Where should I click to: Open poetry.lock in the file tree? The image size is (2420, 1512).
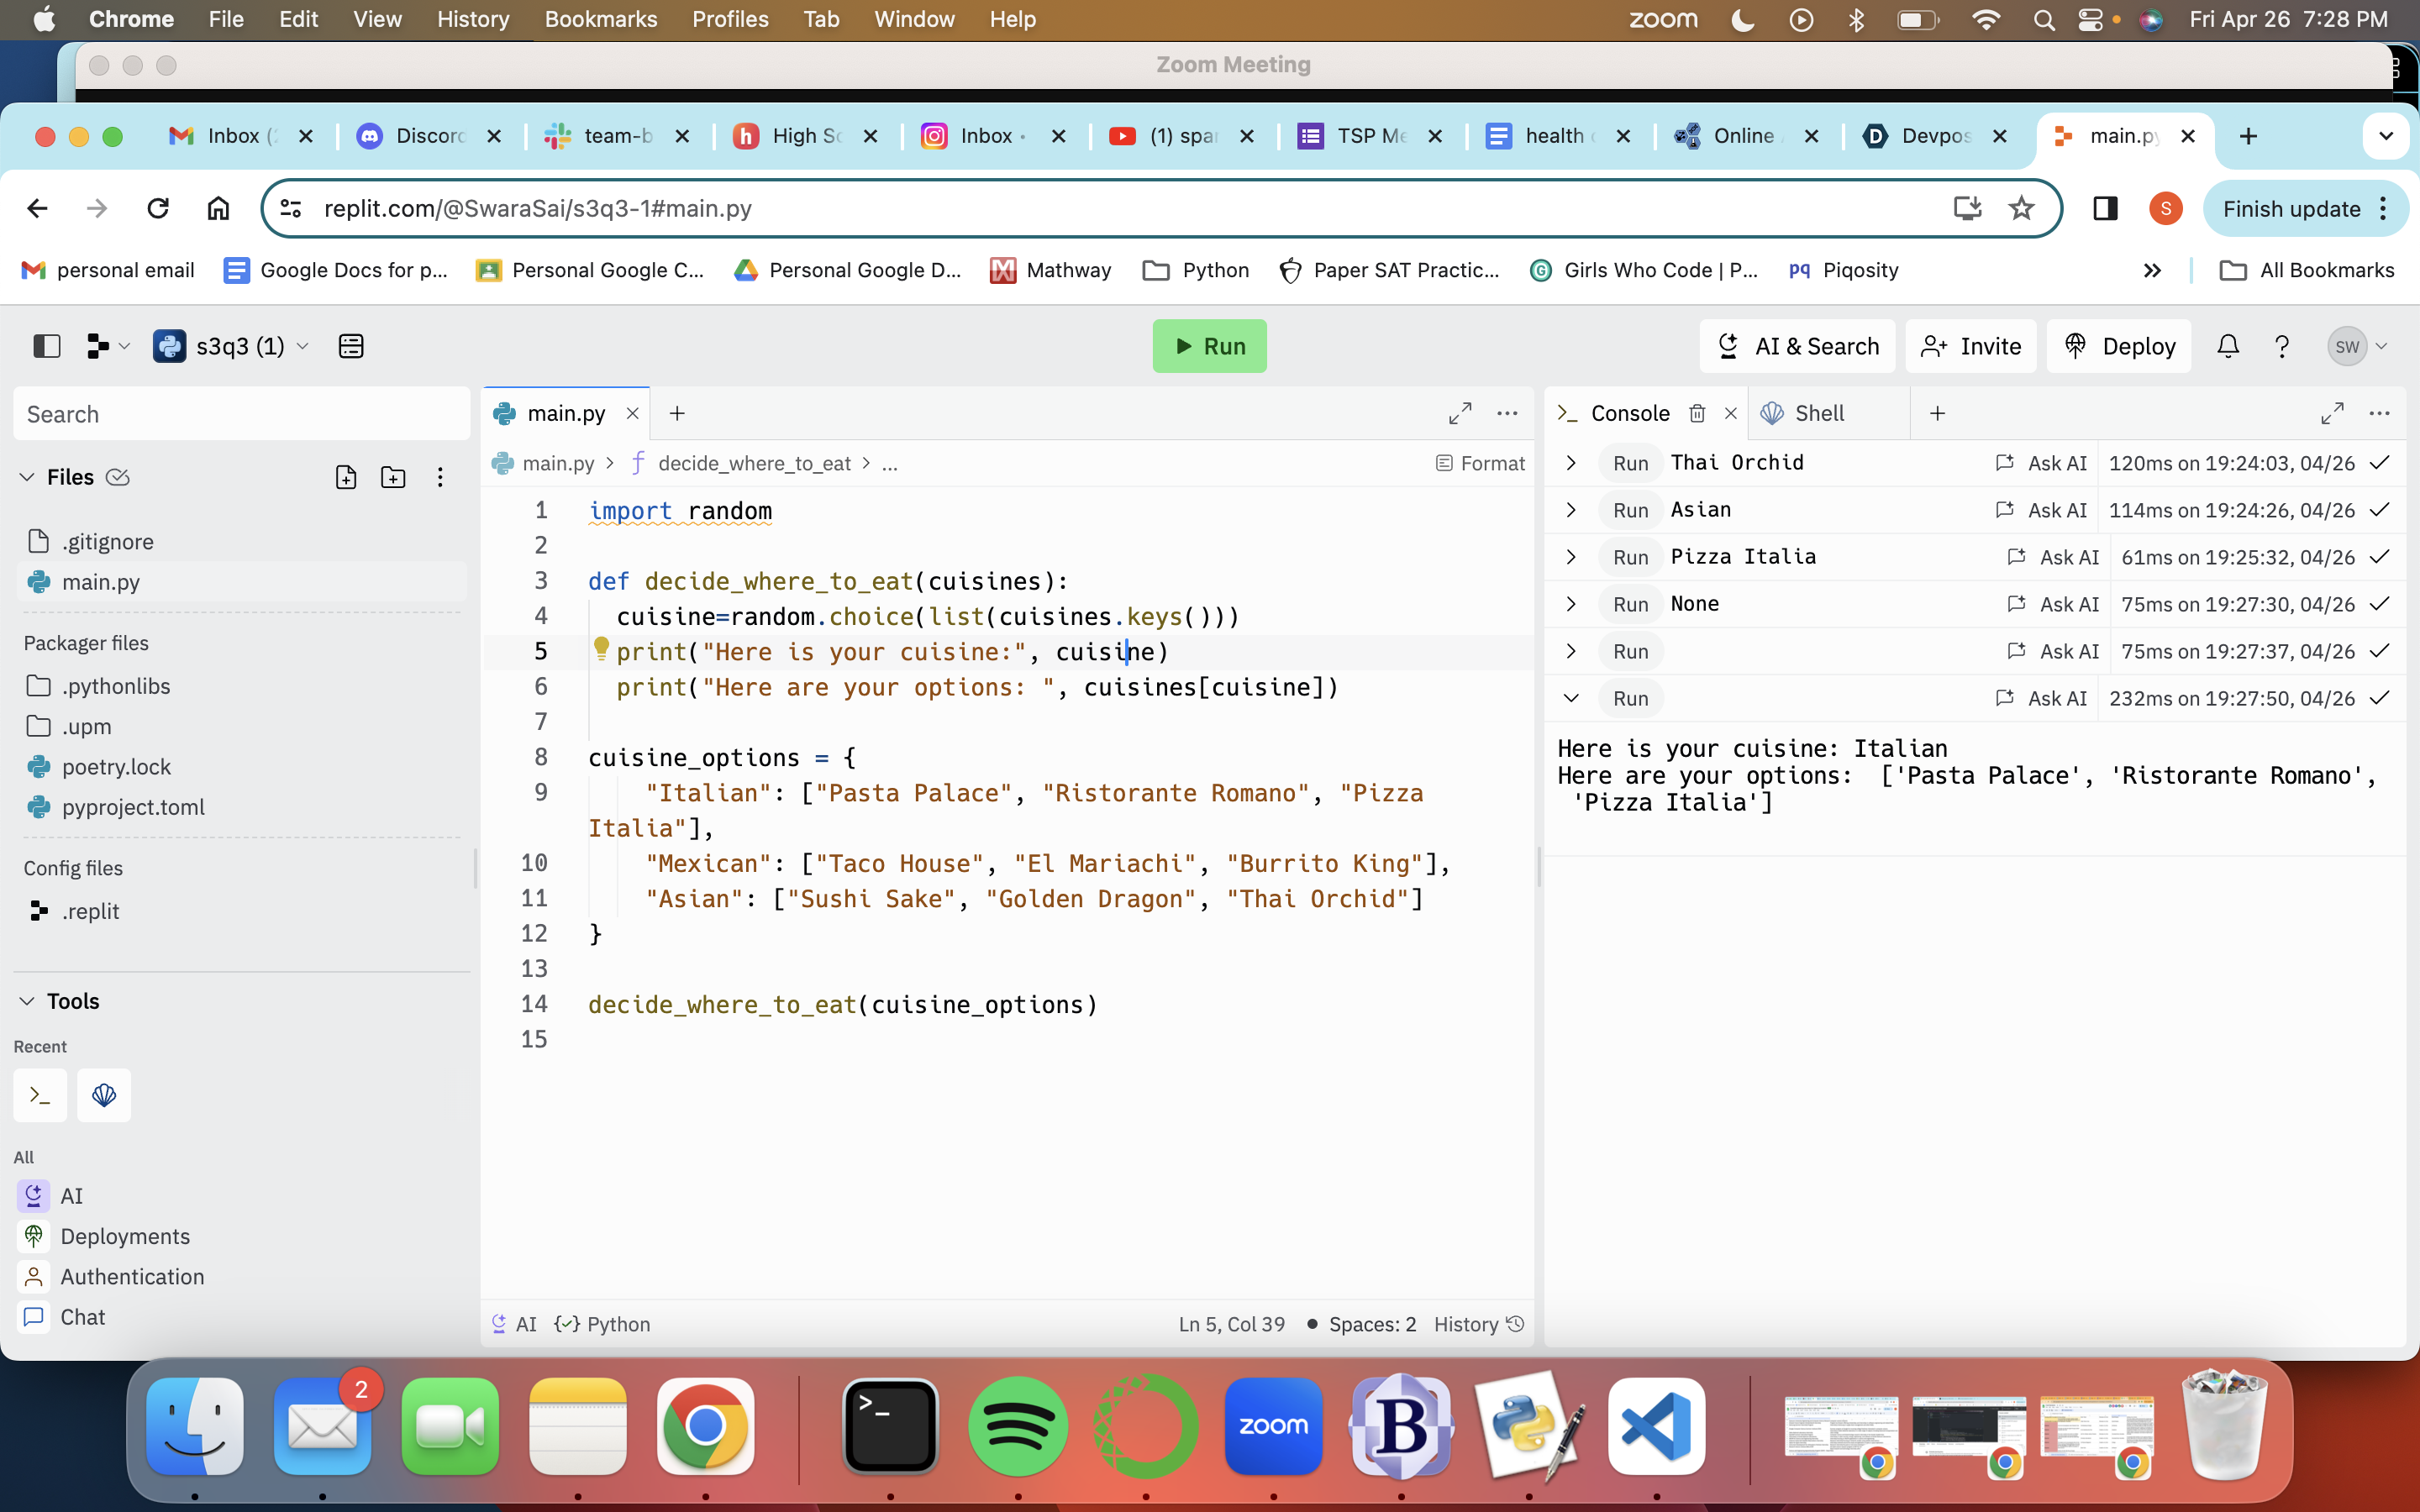116,767
